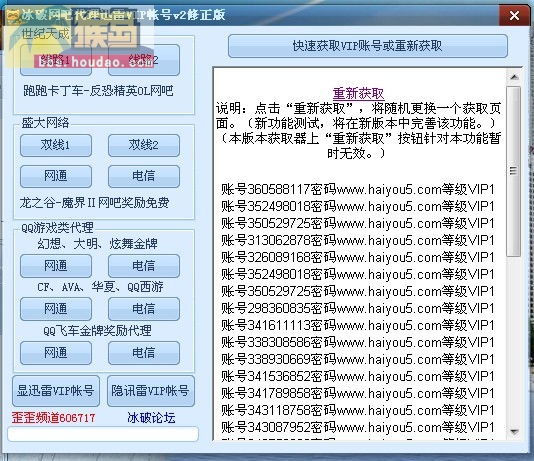
Task: Click 电信 under QQ飞车金牌奖励代理
Action: [144, 353]
